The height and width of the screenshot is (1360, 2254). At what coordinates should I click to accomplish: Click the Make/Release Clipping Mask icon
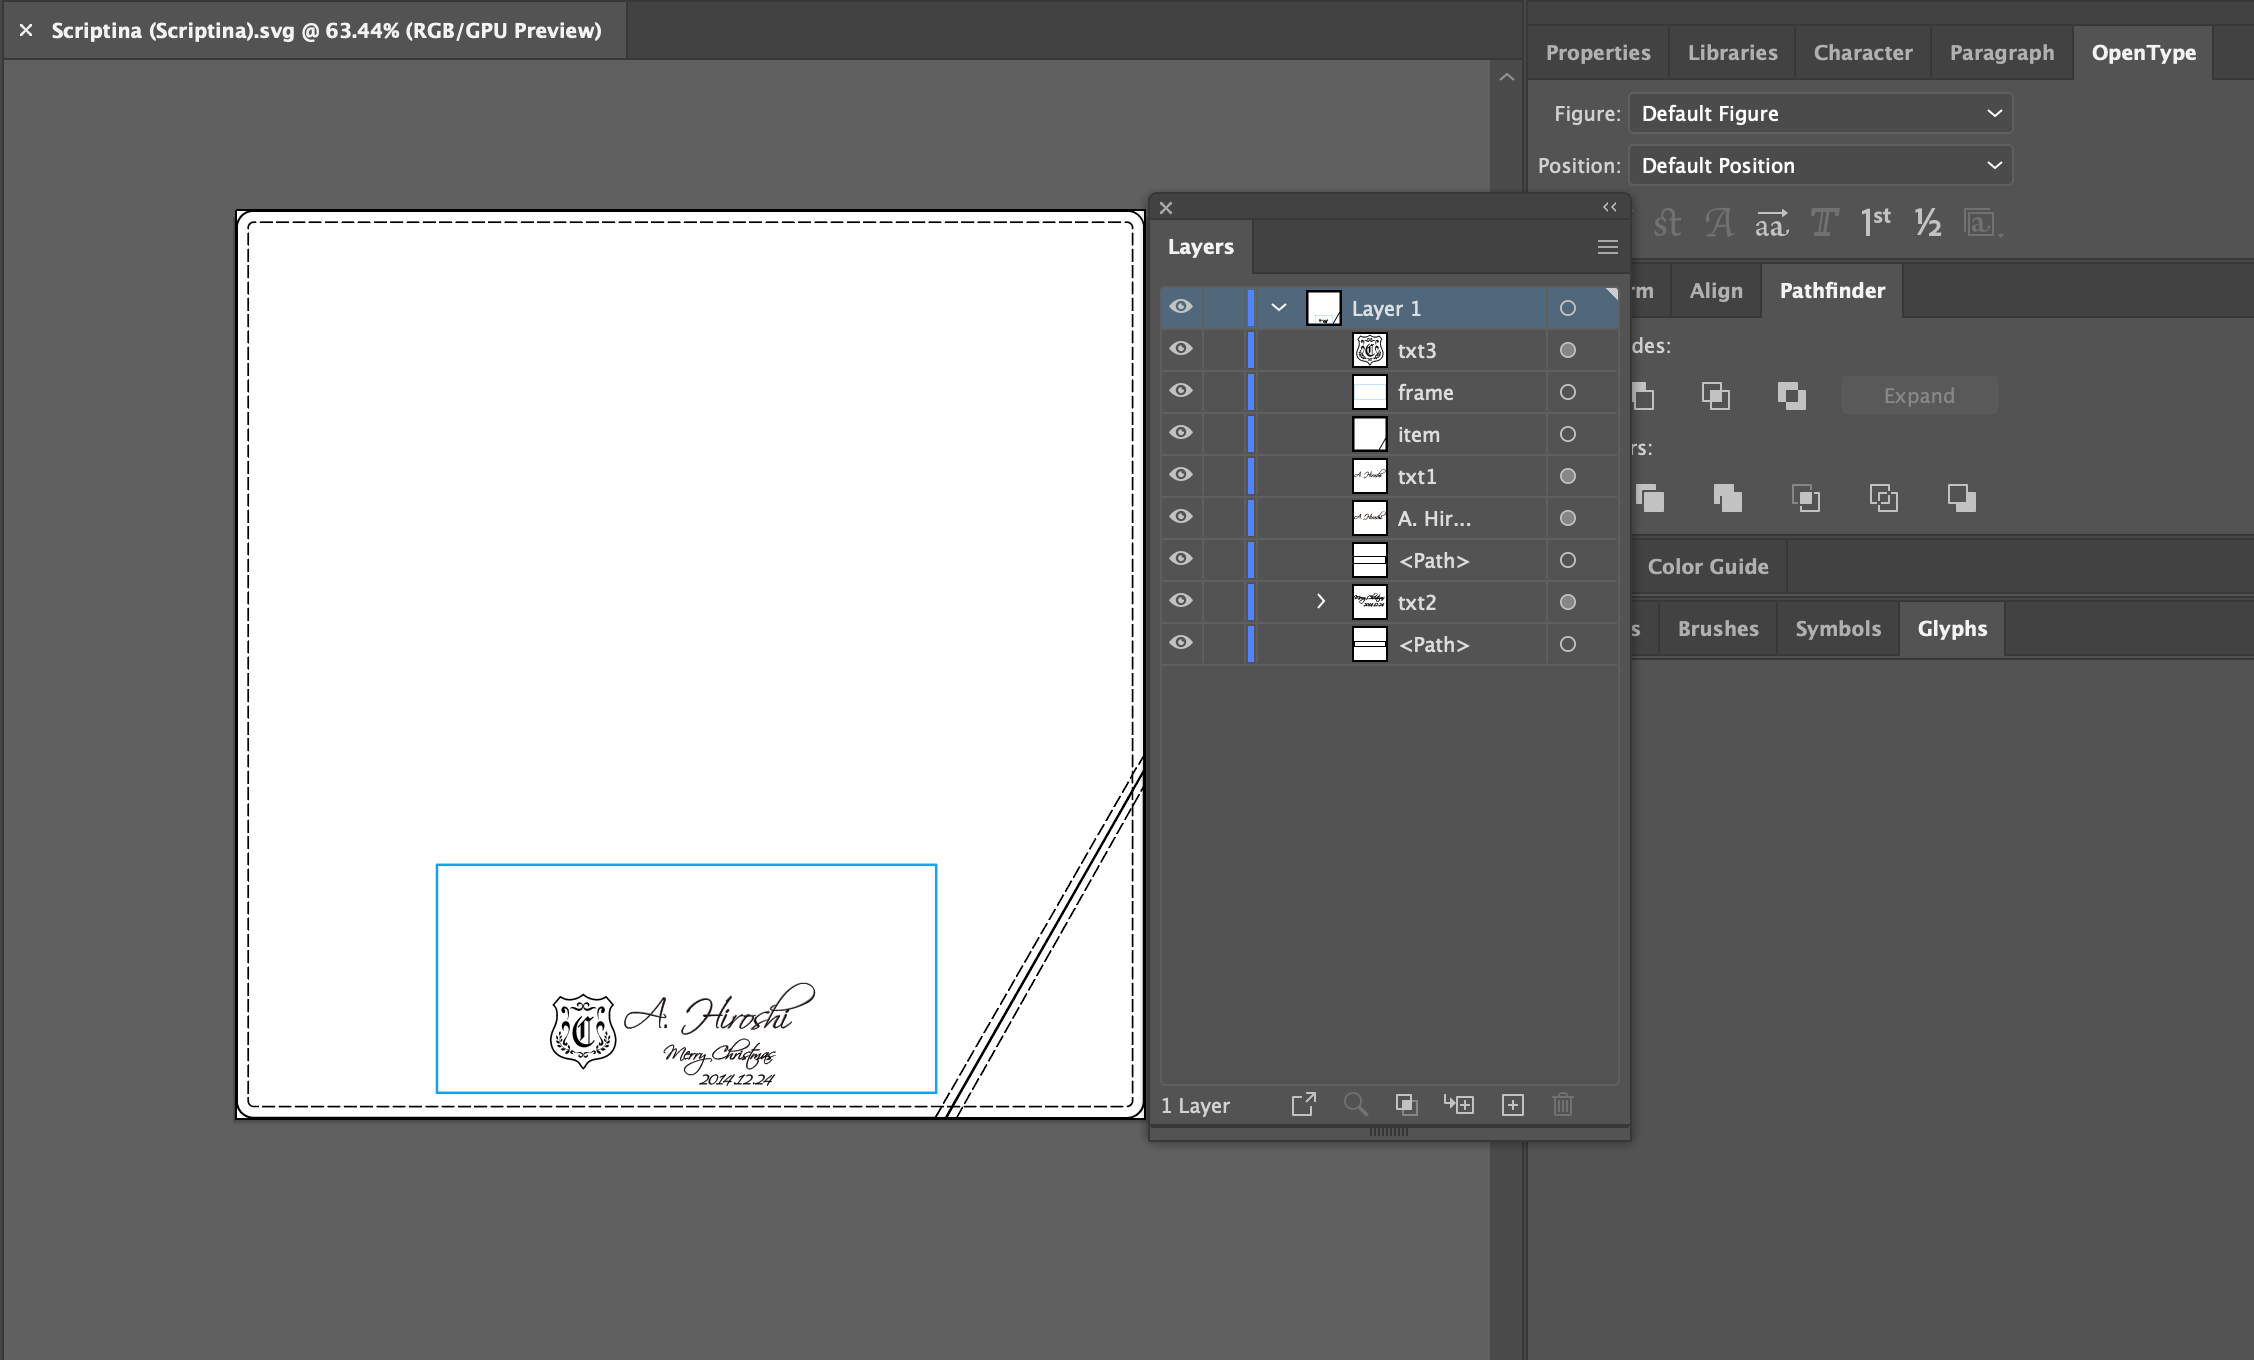(1406, 1105)
